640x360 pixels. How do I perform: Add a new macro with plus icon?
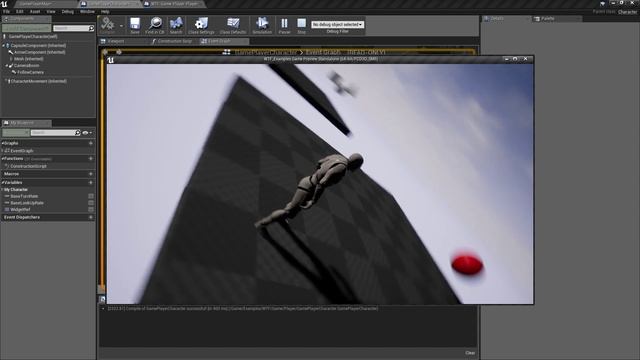[x=91, y=174]
